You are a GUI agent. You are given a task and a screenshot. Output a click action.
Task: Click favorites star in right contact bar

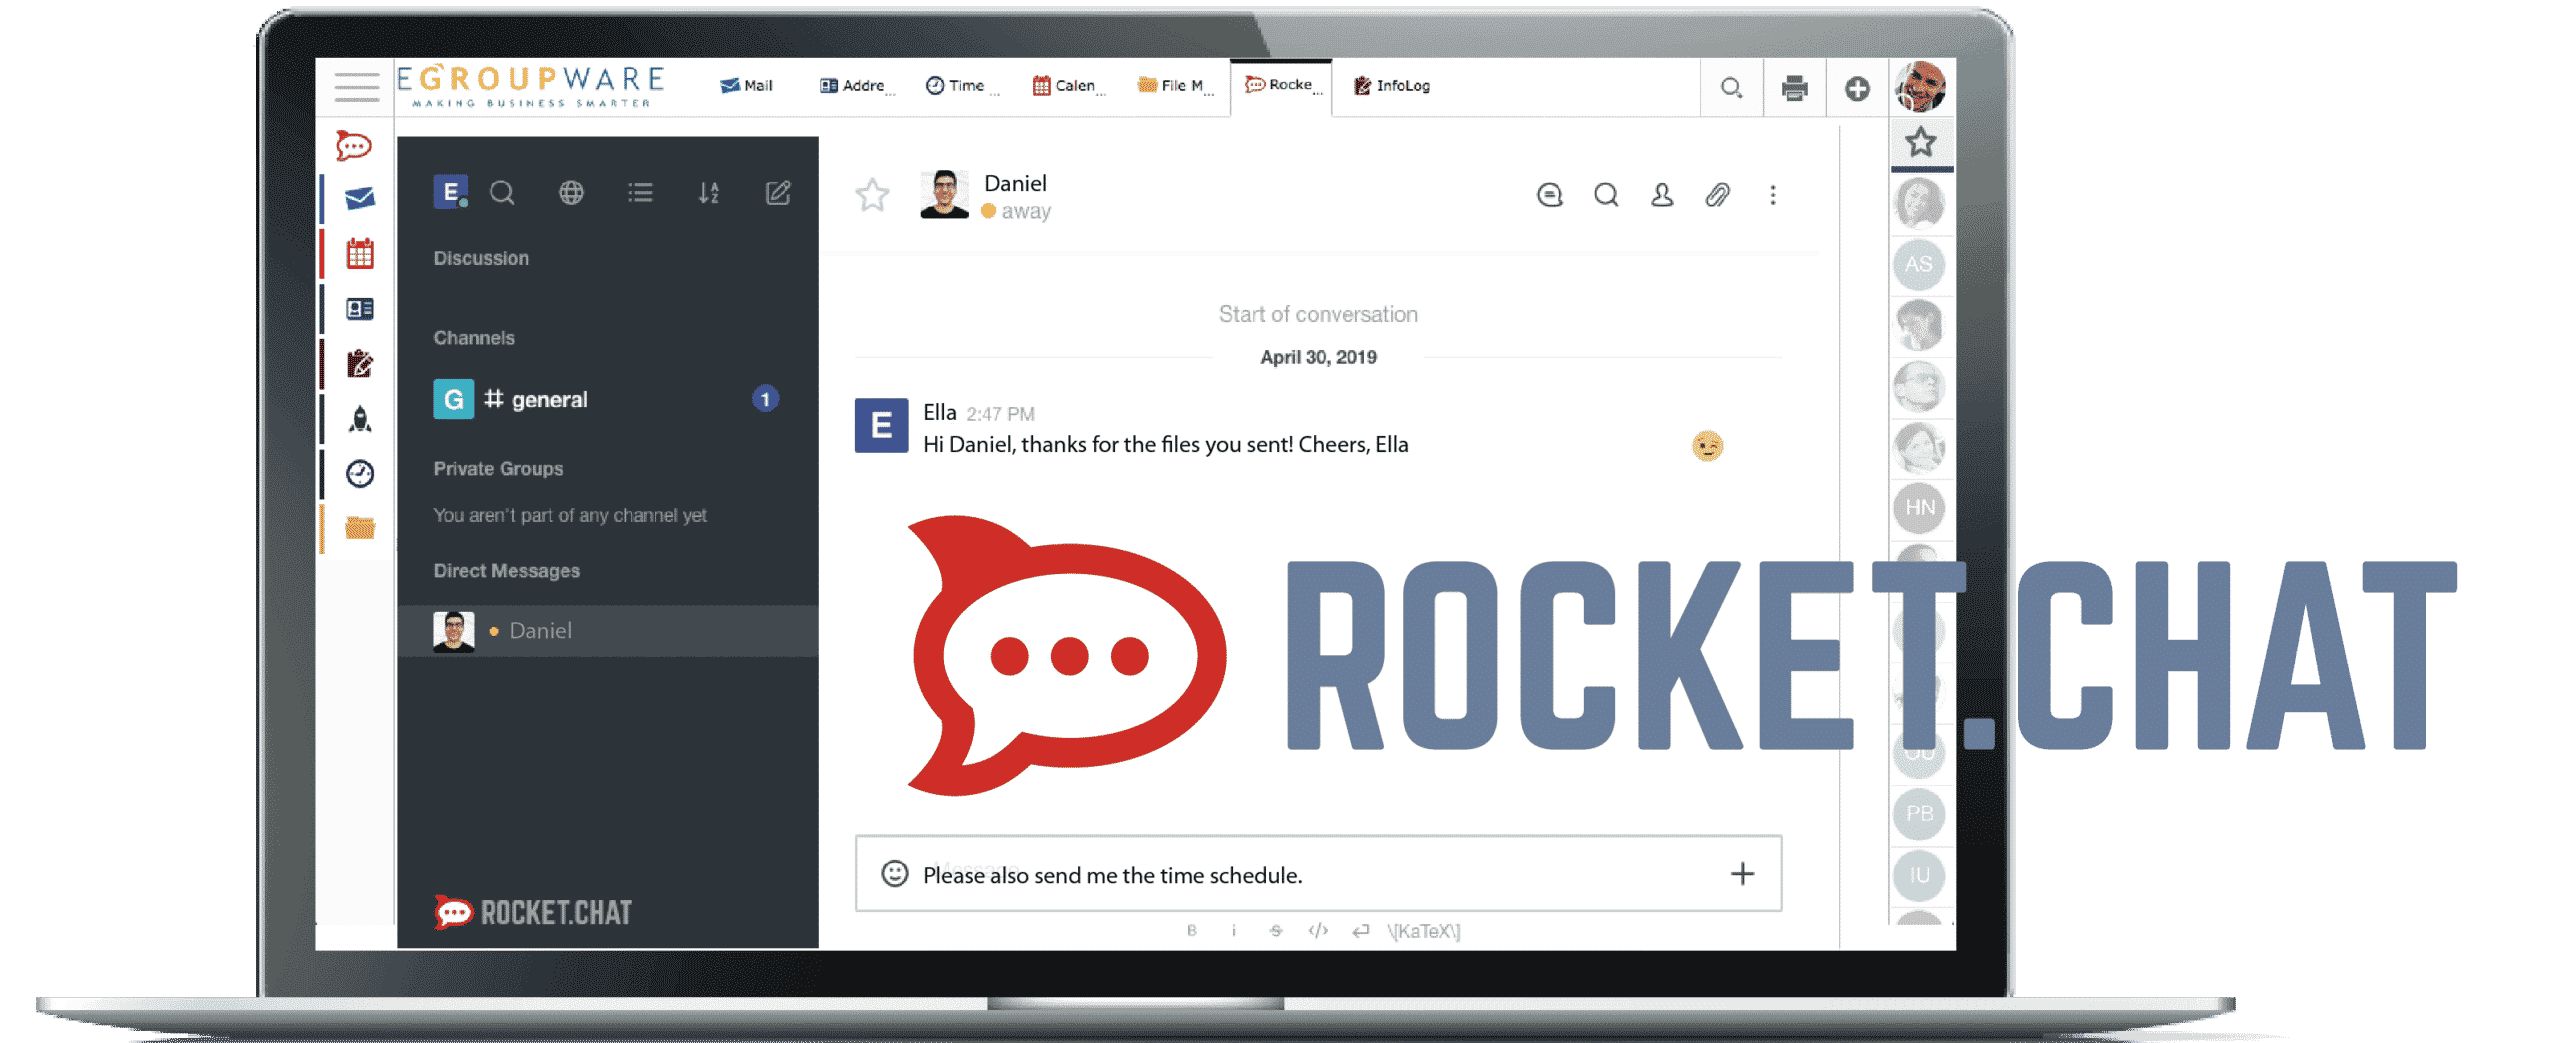point(1920,142)
